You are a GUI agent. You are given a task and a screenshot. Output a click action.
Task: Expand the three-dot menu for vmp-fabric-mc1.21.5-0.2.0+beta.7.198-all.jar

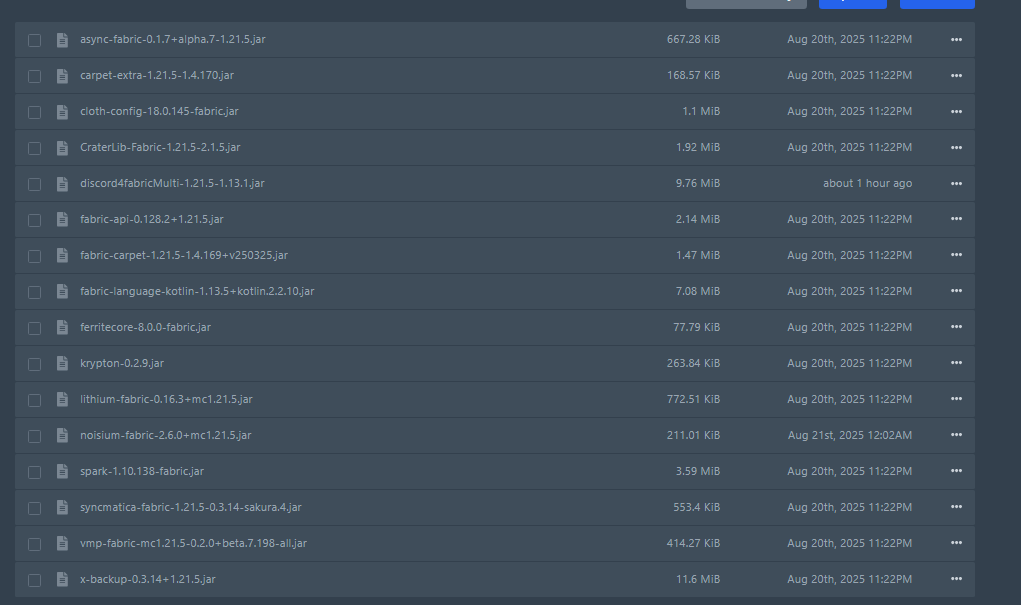coord(956,544)
